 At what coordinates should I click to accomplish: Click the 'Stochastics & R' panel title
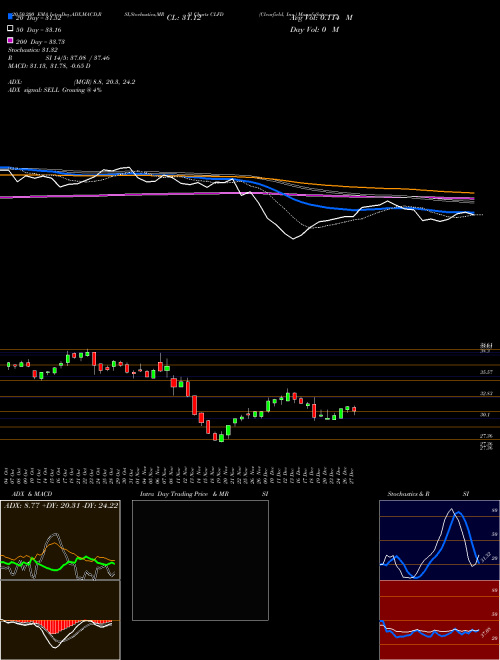click(x=408, y=494)
